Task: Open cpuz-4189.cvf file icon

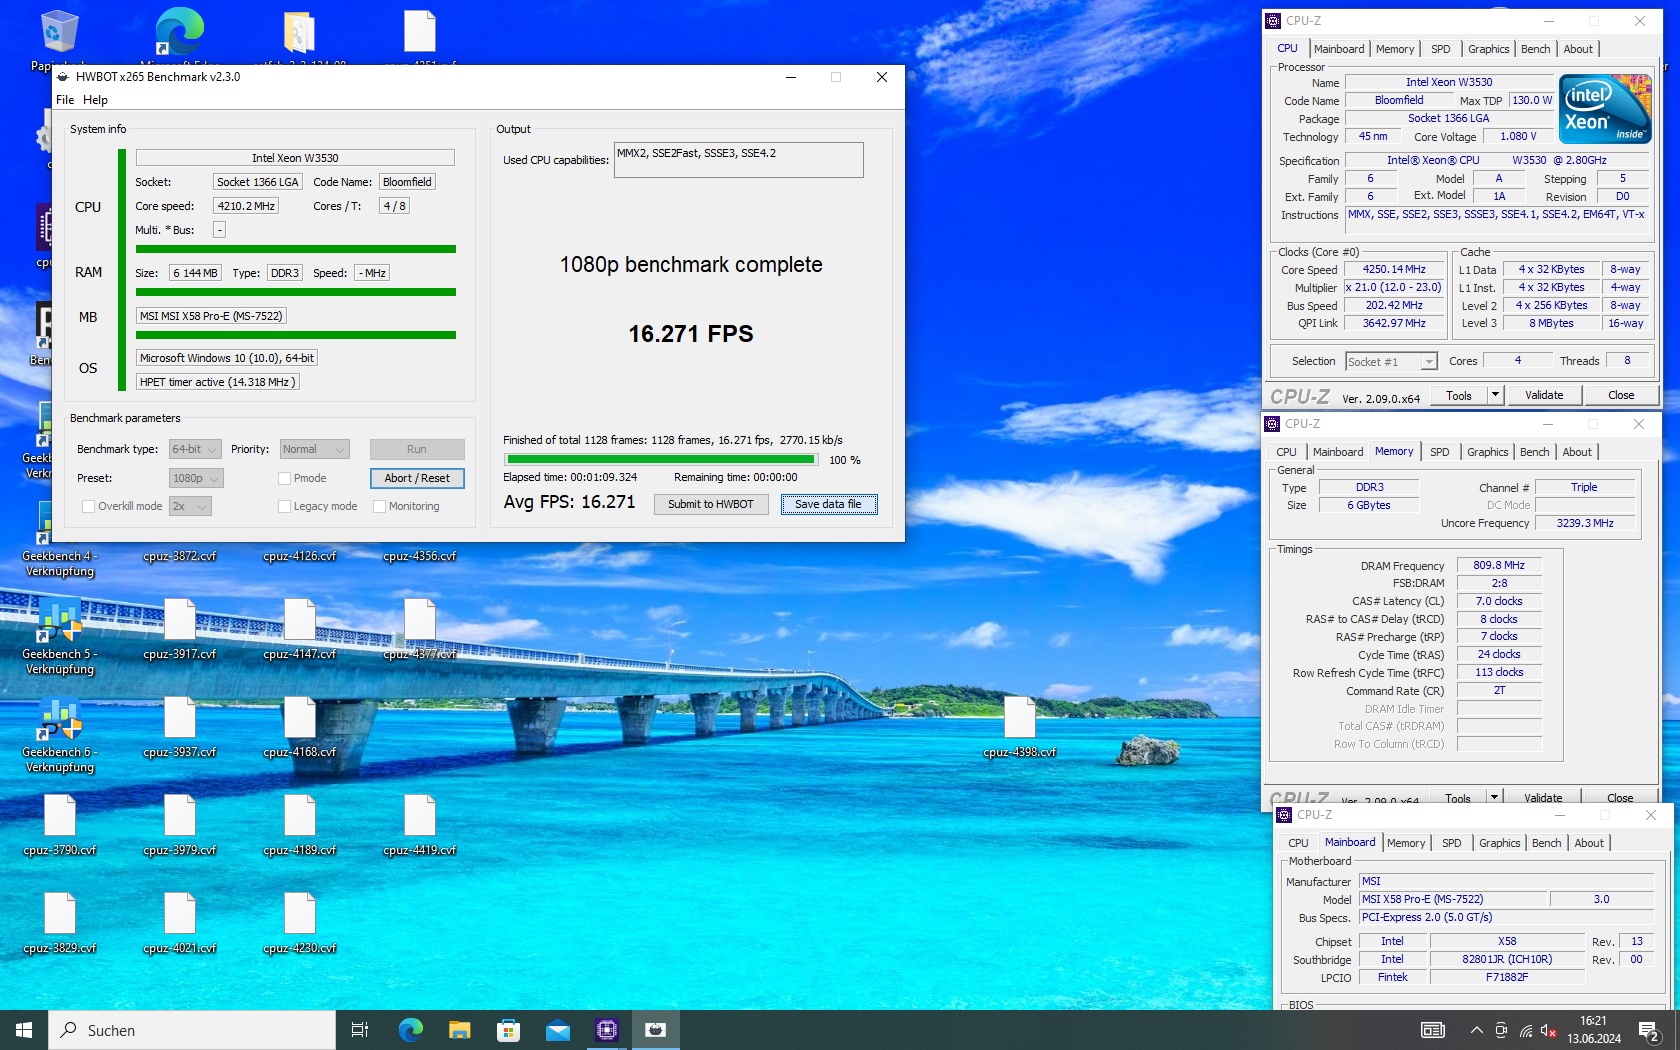Action: (300, 826)
